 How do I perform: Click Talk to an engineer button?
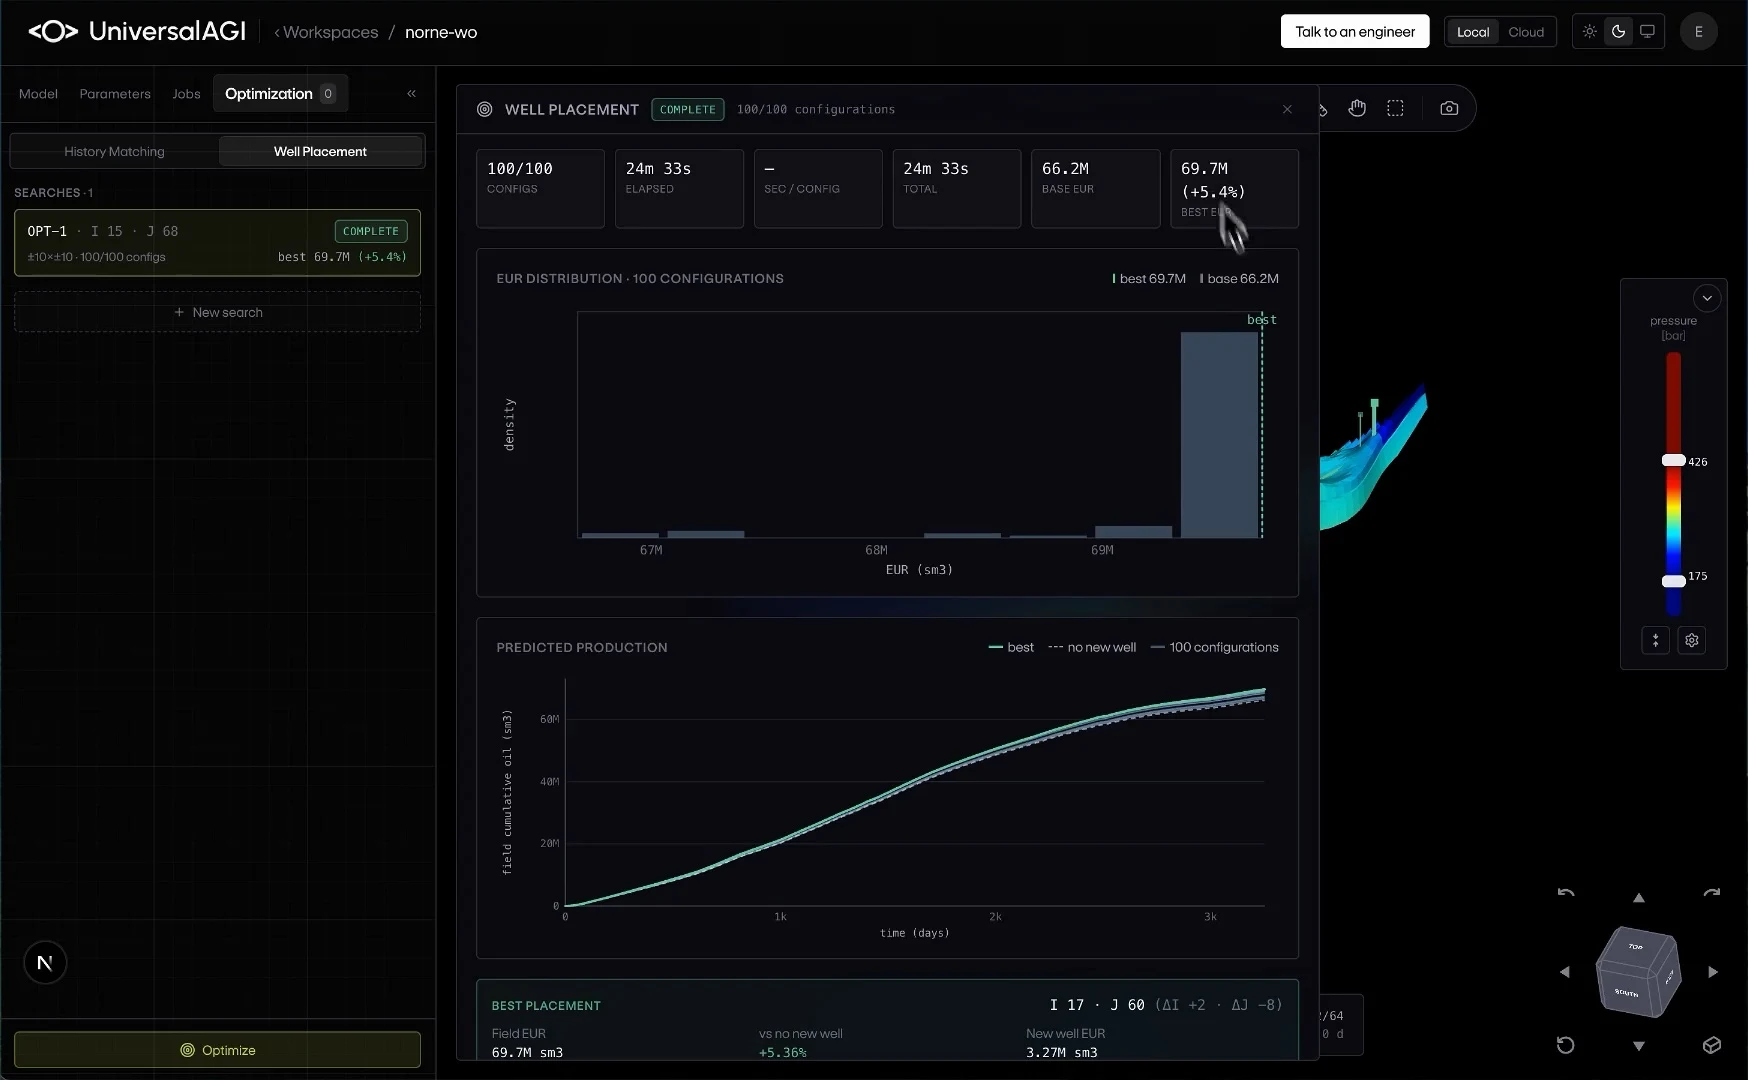pyautogui.click(x=1355, y=32)
